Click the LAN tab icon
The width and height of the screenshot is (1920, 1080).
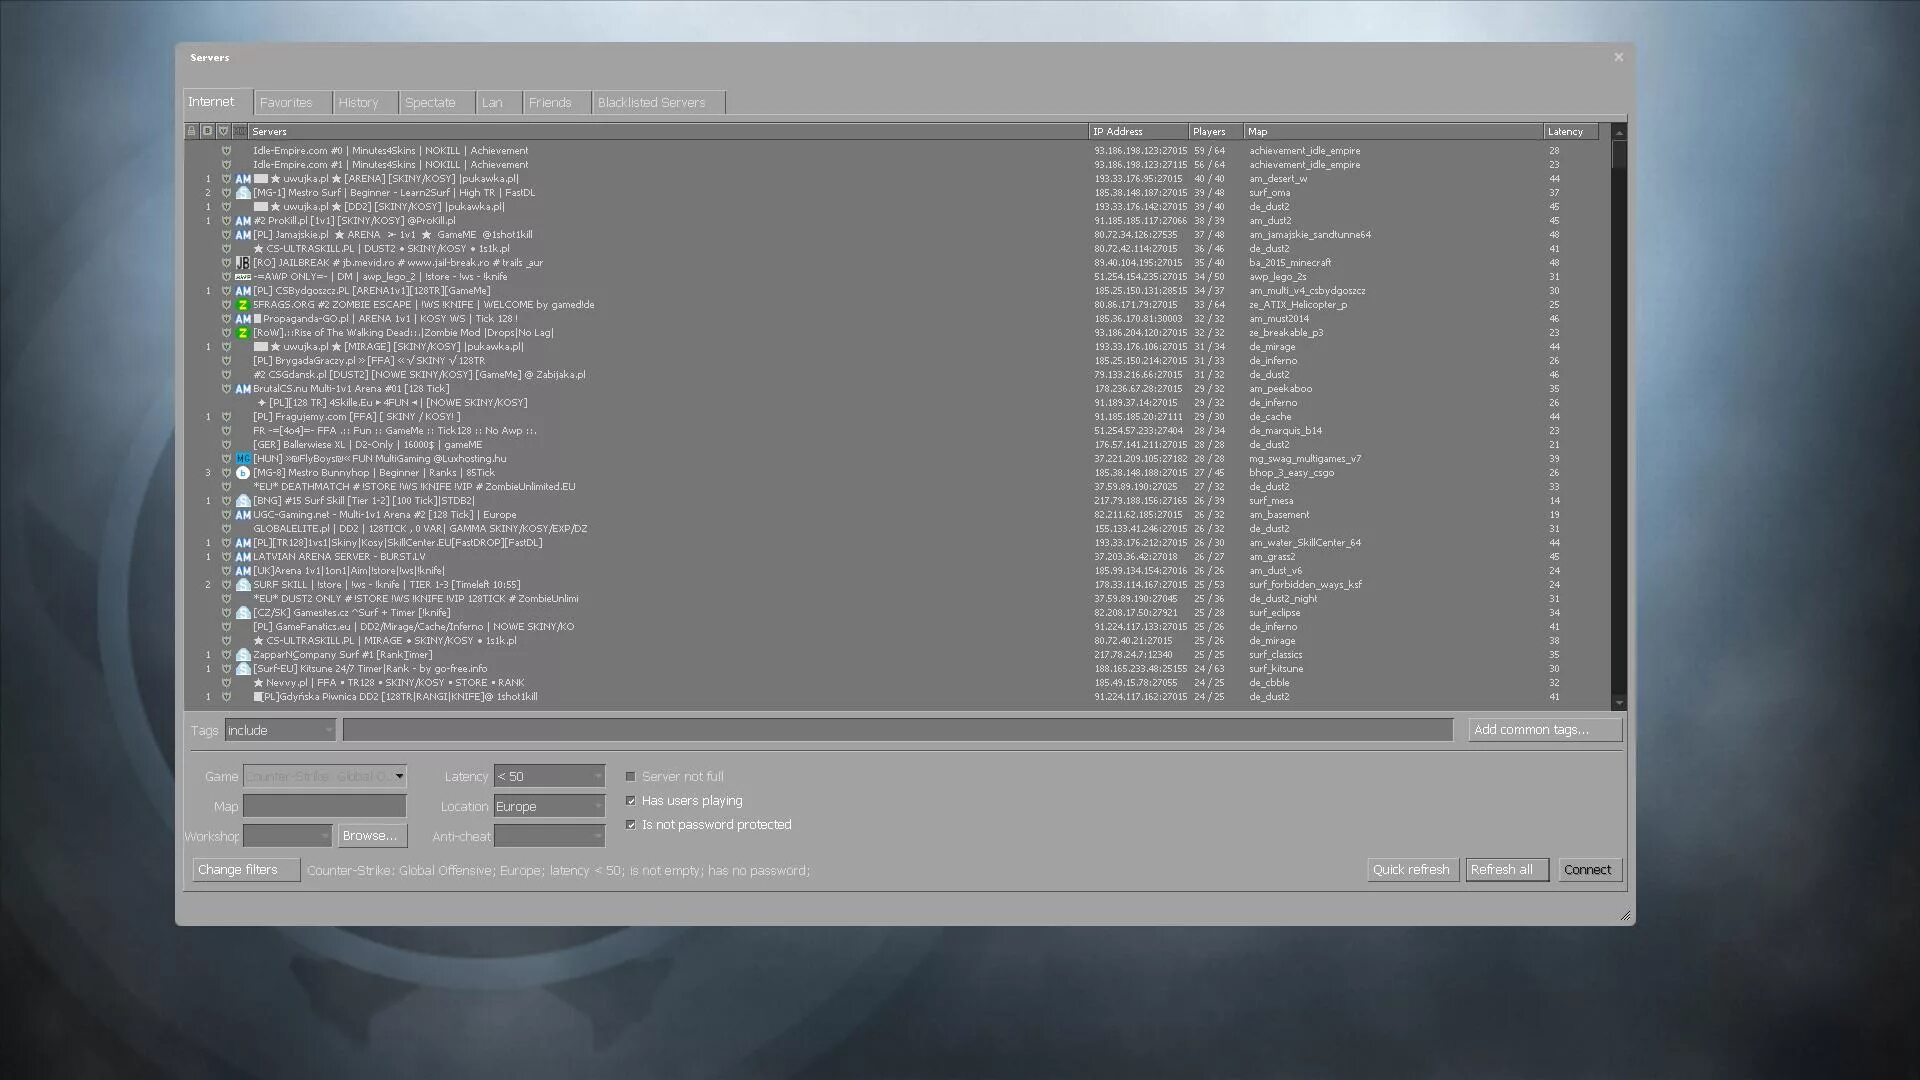pos(492,102)
